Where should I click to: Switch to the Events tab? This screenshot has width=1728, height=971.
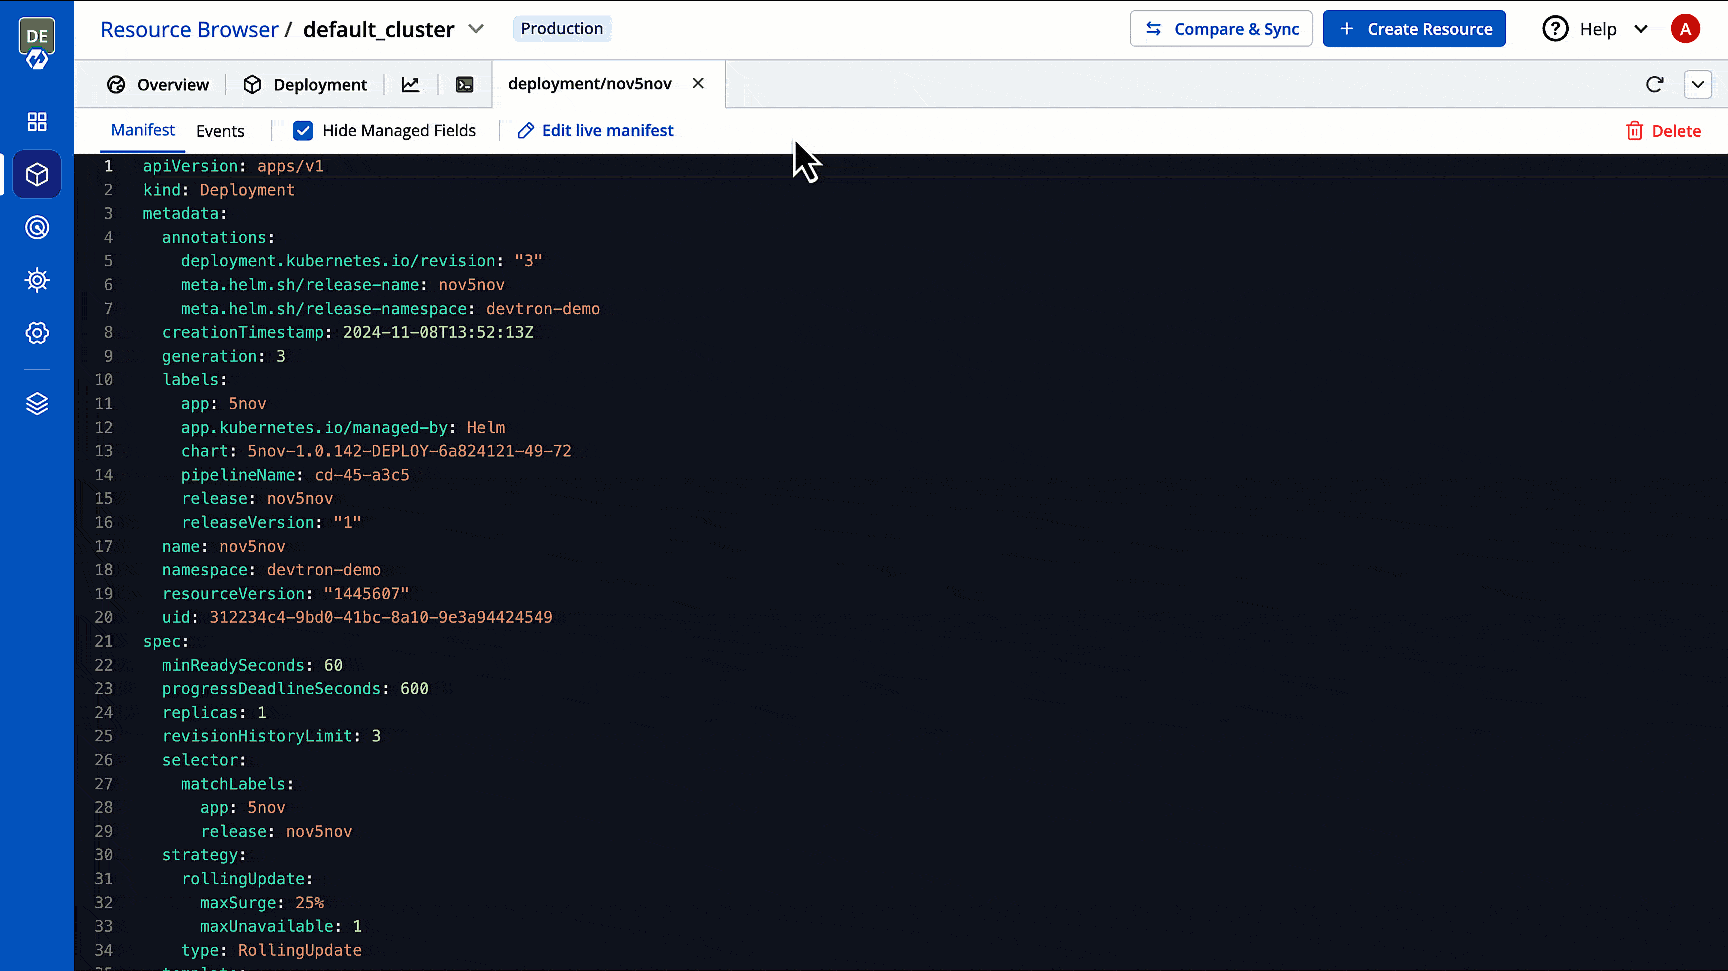pyautogui.click(x=221, y=130)
